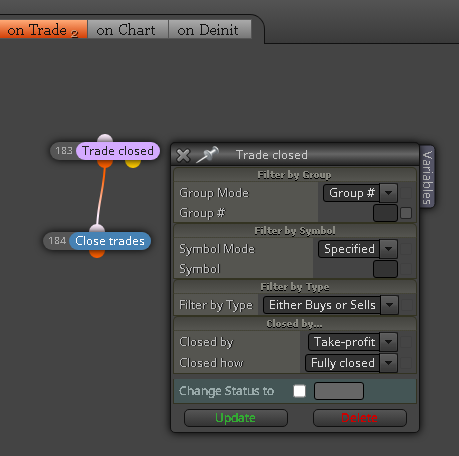Click the green Update button
The image size is (459, 456).
[x=236, y=418]
